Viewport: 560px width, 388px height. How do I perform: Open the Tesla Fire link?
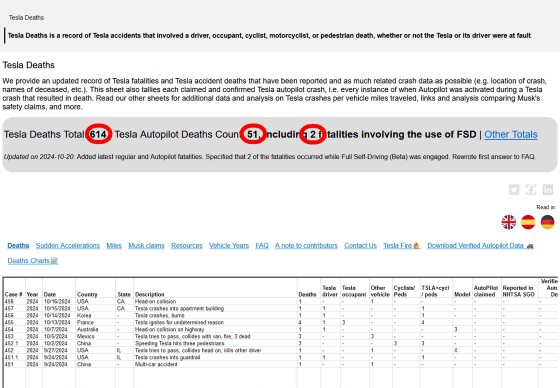[x=401, y=245]
